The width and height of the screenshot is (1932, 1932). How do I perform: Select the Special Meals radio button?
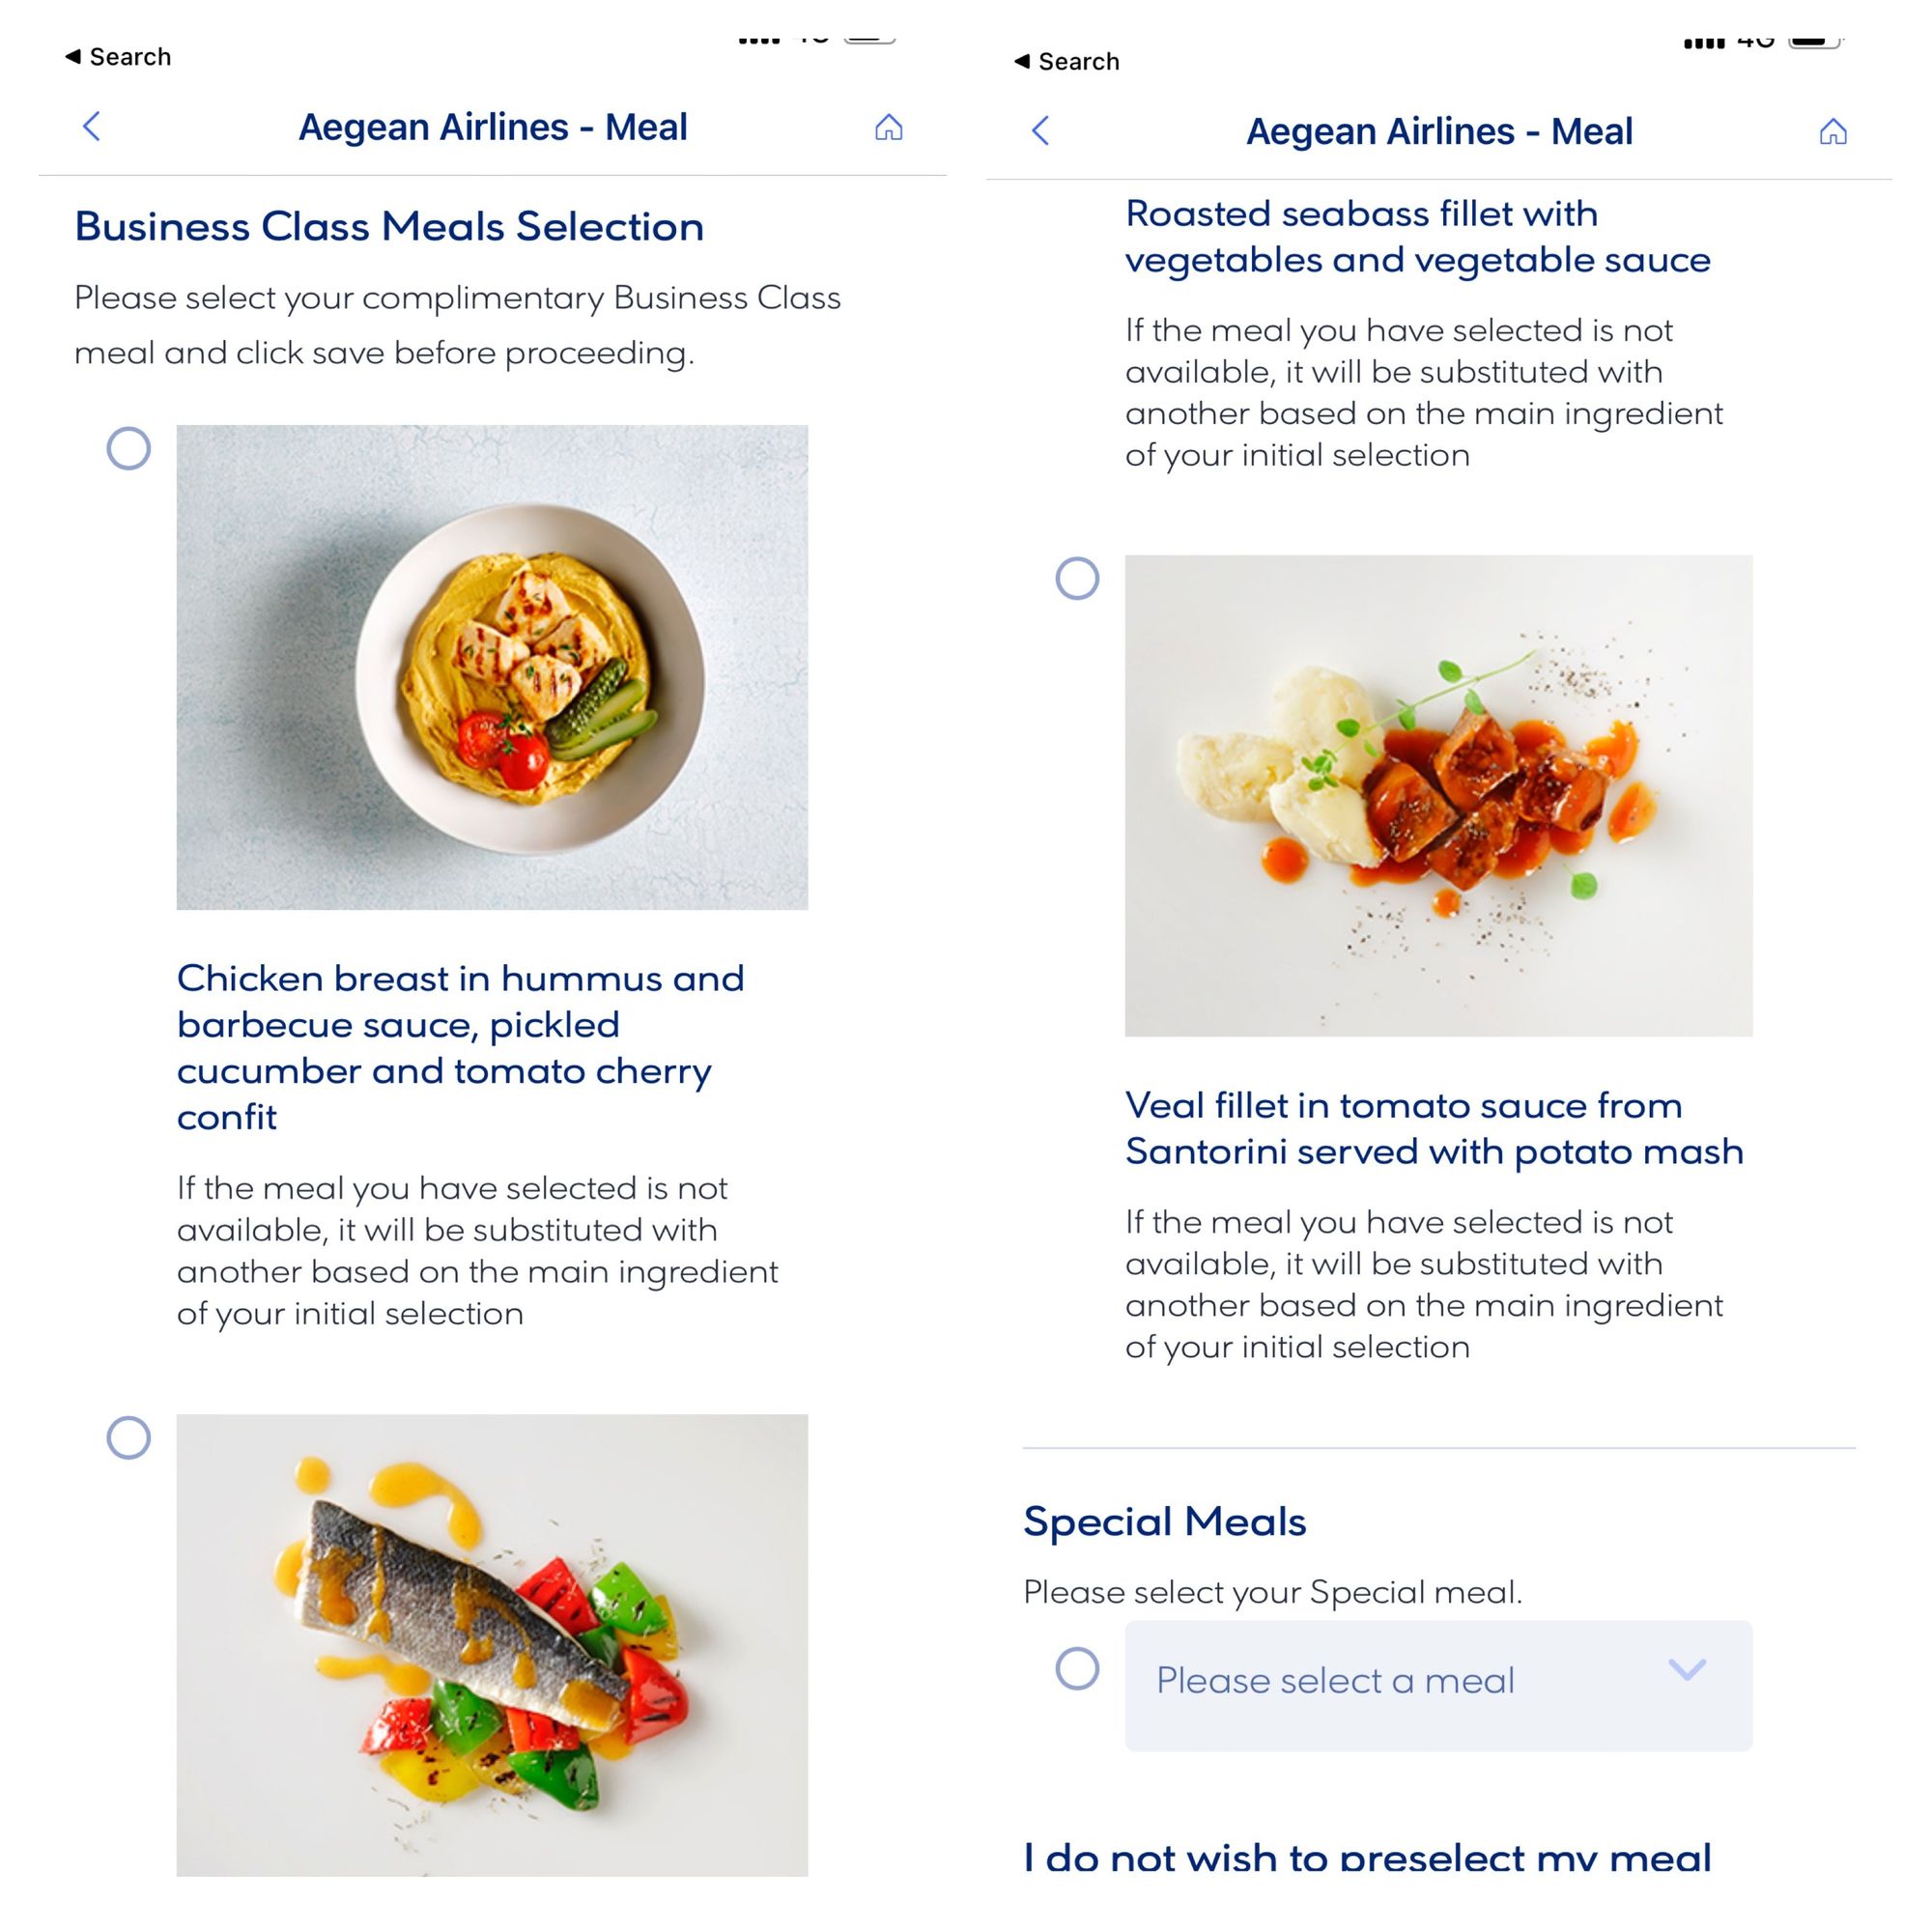point(1077,1669)
